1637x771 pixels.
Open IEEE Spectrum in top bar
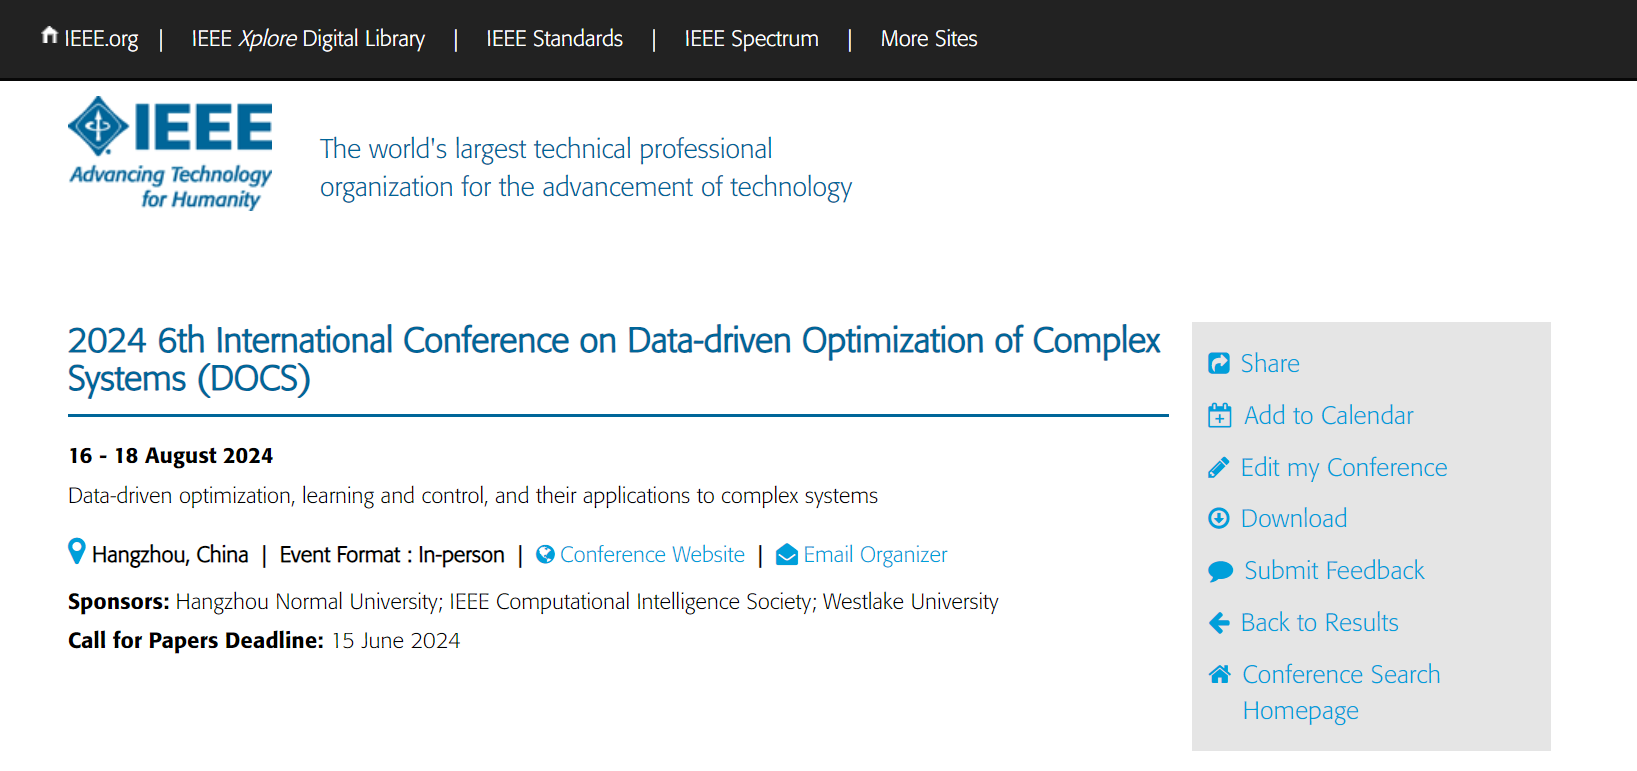pos(751,38)
